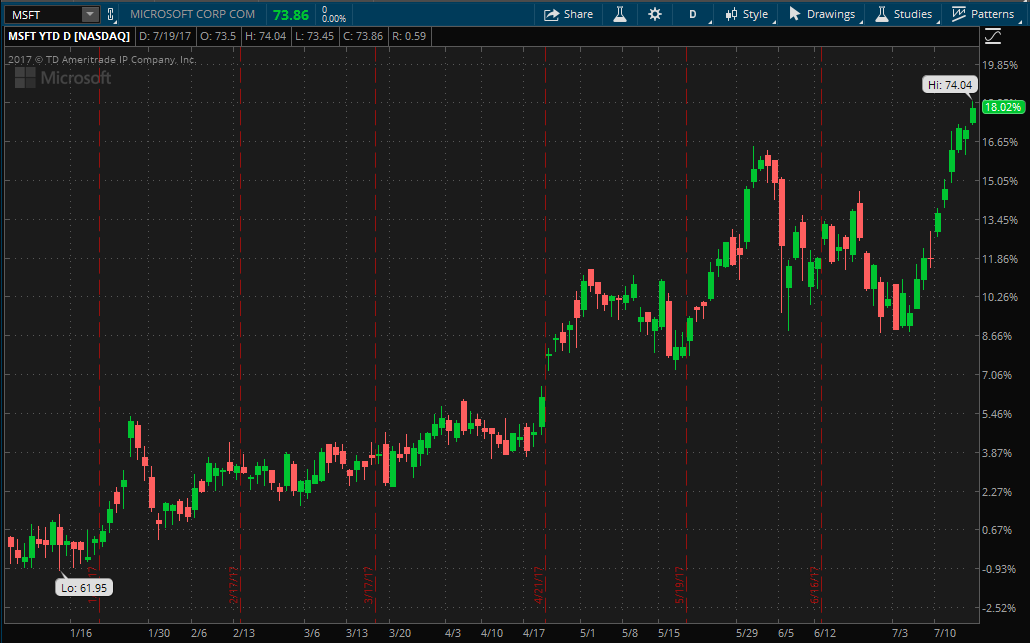The height and width of the screenshot is (643, 1030).
Task: Click the symbol link (clipboard) icon
Action: coord(111,14)
